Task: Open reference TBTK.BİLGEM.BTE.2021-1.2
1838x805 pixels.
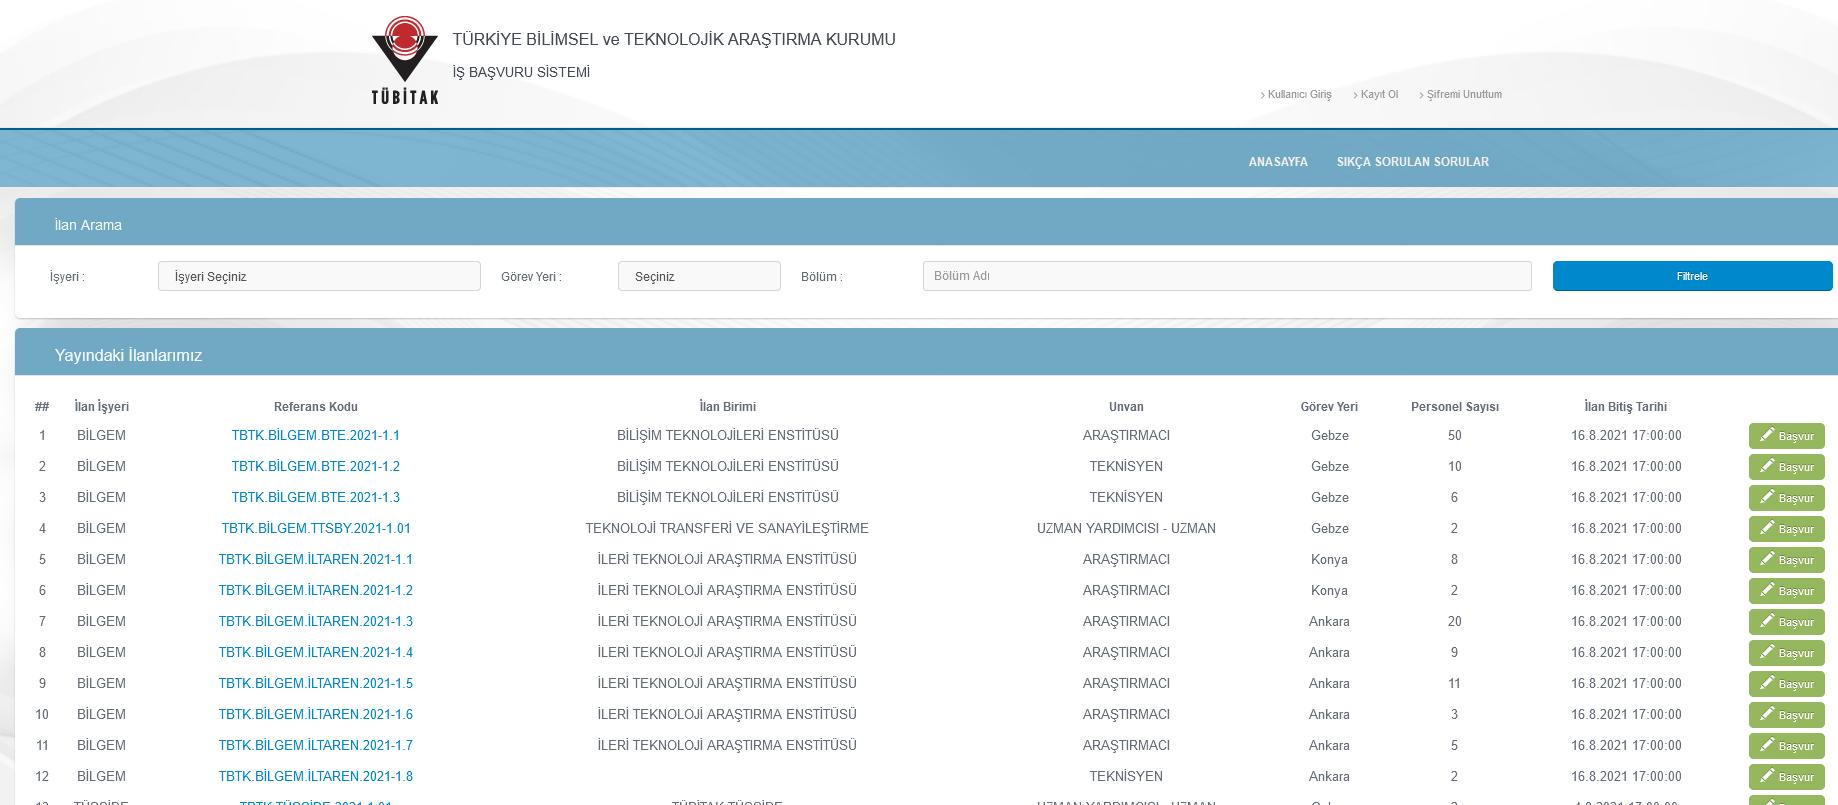Action: [315, 466]
